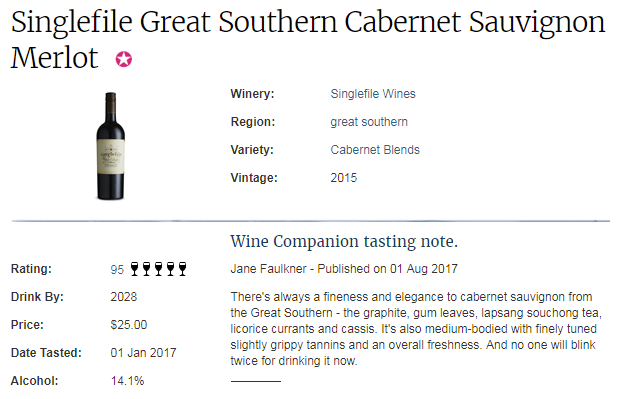This screenshot has width=621, height=399.
Task: Click the first wine glass rating icon
Action: pyautogui.click(x=135, y=269)
